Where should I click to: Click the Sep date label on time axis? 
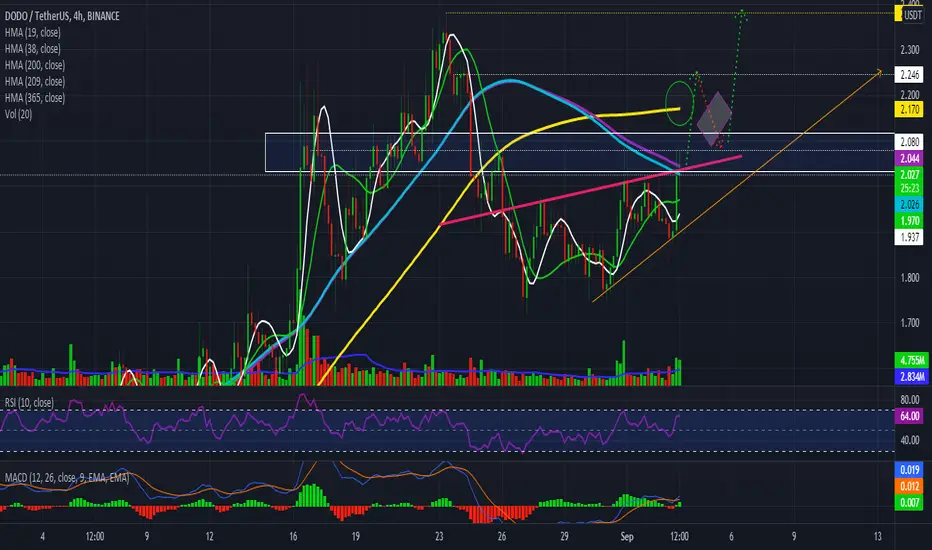(x=627, y=536)
